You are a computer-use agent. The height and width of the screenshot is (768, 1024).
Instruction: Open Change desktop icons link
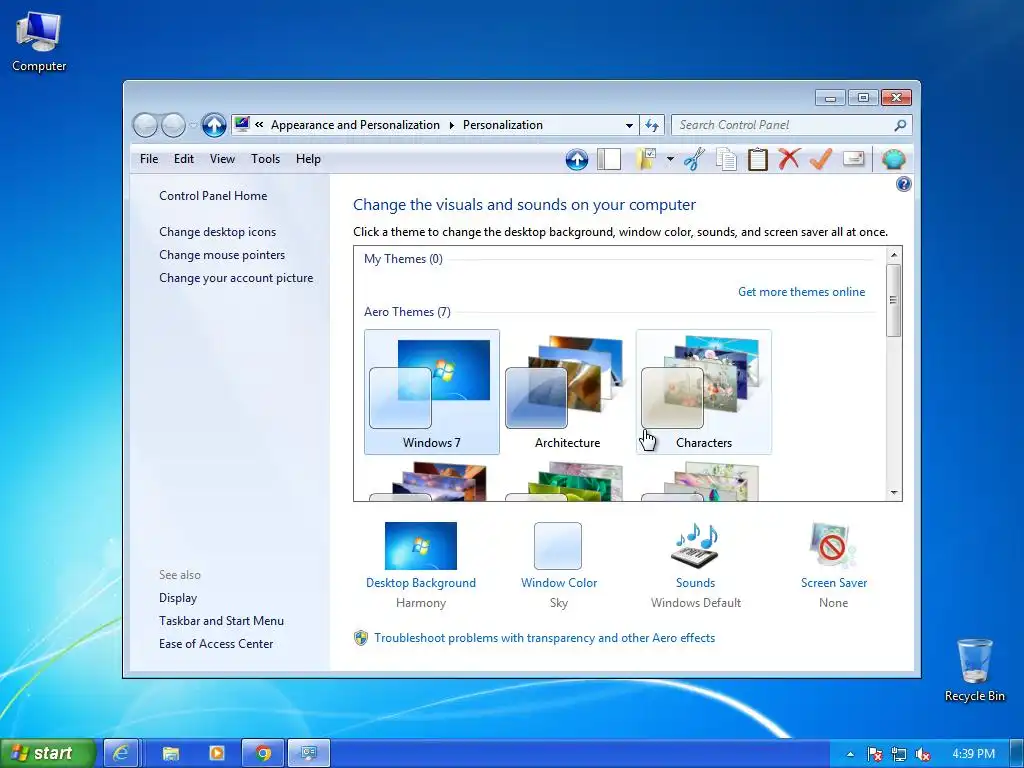(217, 232)
